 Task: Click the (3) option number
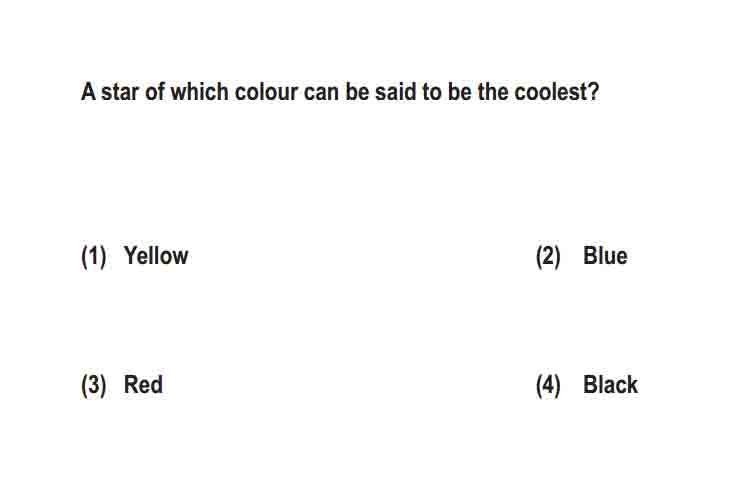(x=94, y=385)
